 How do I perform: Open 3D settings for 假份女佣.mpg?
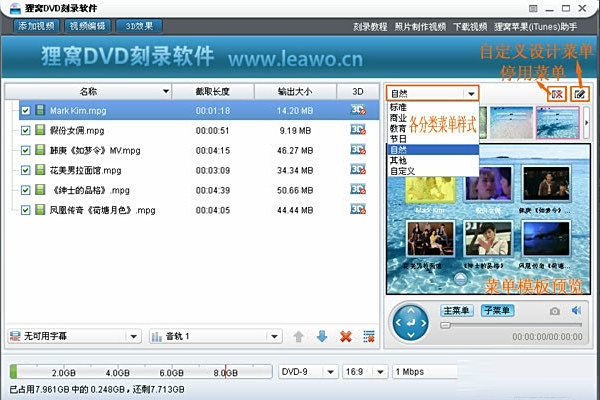coord(358,130)
